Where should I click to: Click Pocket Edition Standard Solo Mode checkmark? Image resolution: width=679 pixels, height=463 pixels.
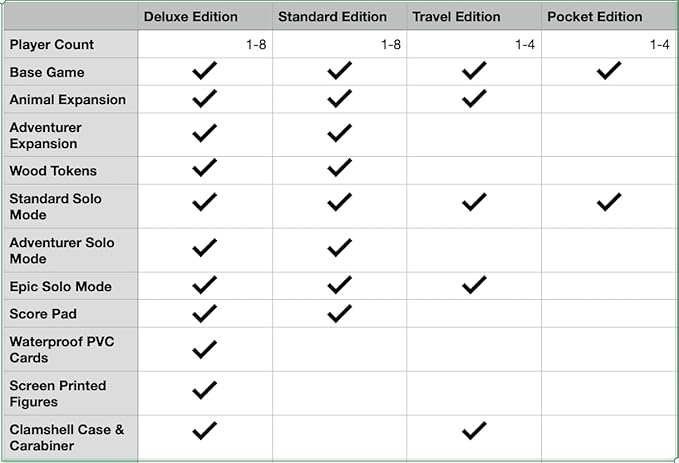(x=608, y=202)
